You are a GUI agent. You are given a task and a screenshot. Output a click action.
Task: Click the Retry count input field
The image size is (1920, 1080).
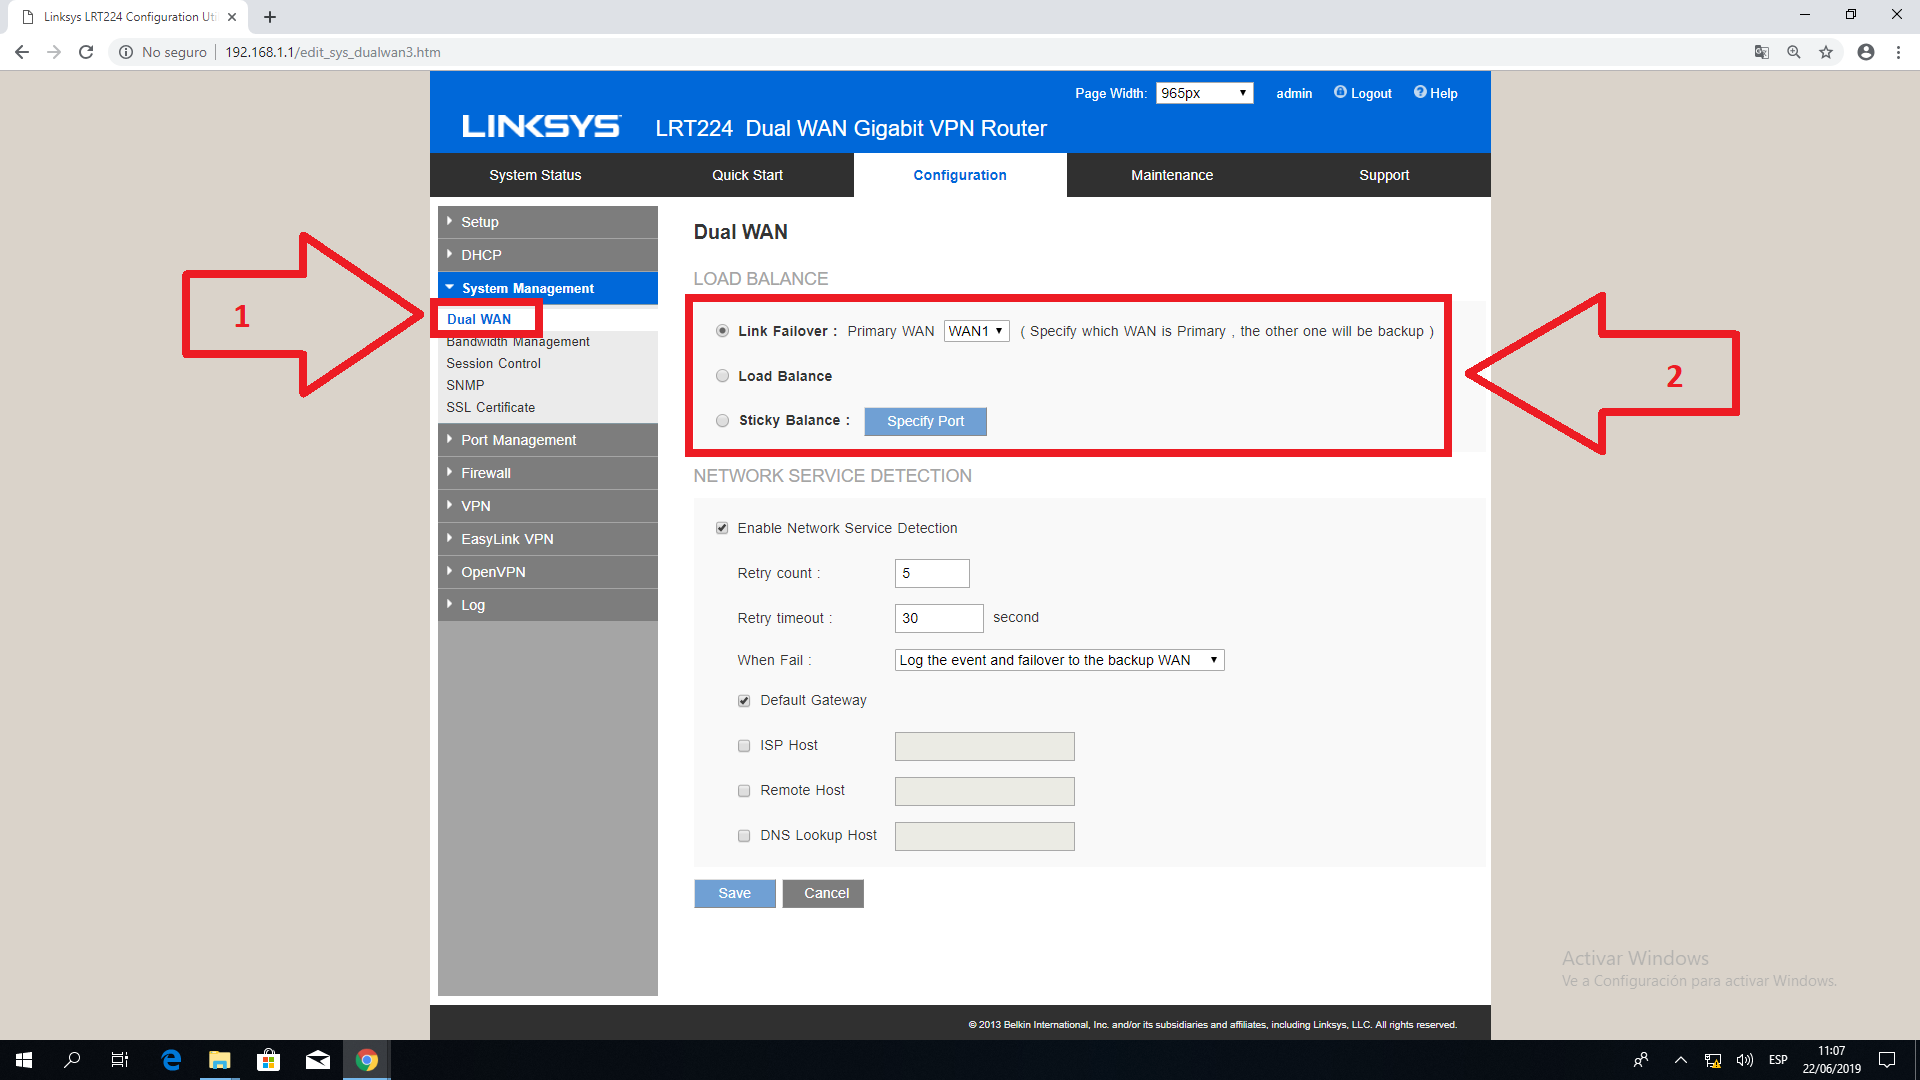tap(931, 573)
